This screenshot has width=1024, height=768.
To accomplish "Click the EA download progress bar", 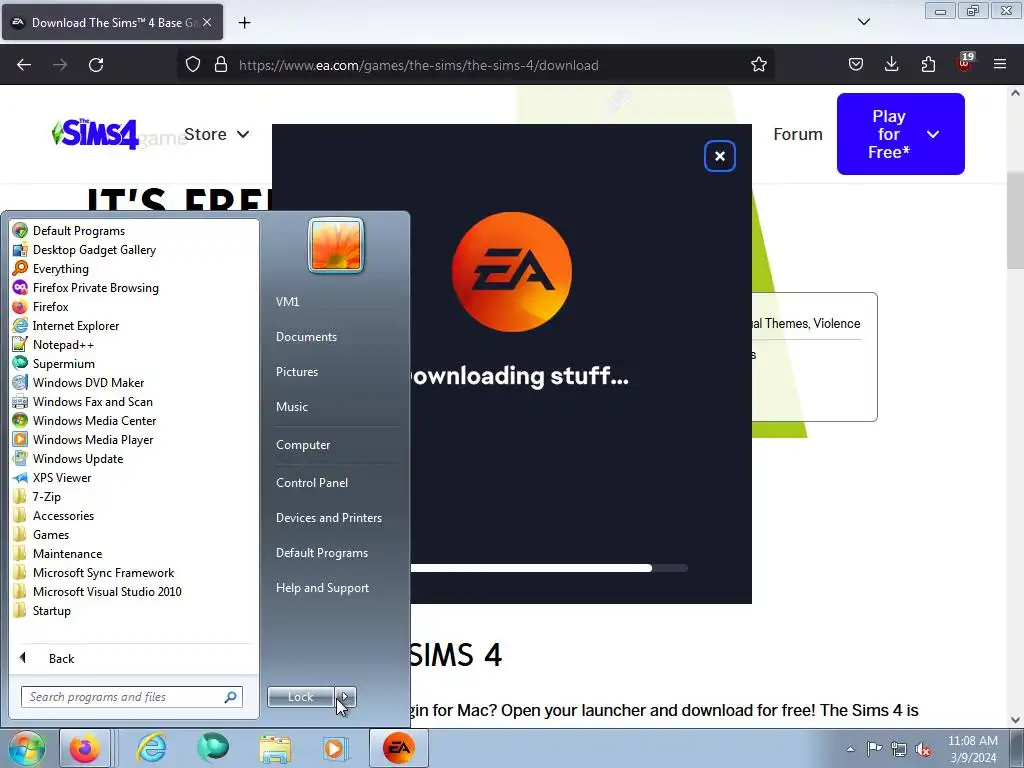I will coord(549,568).
